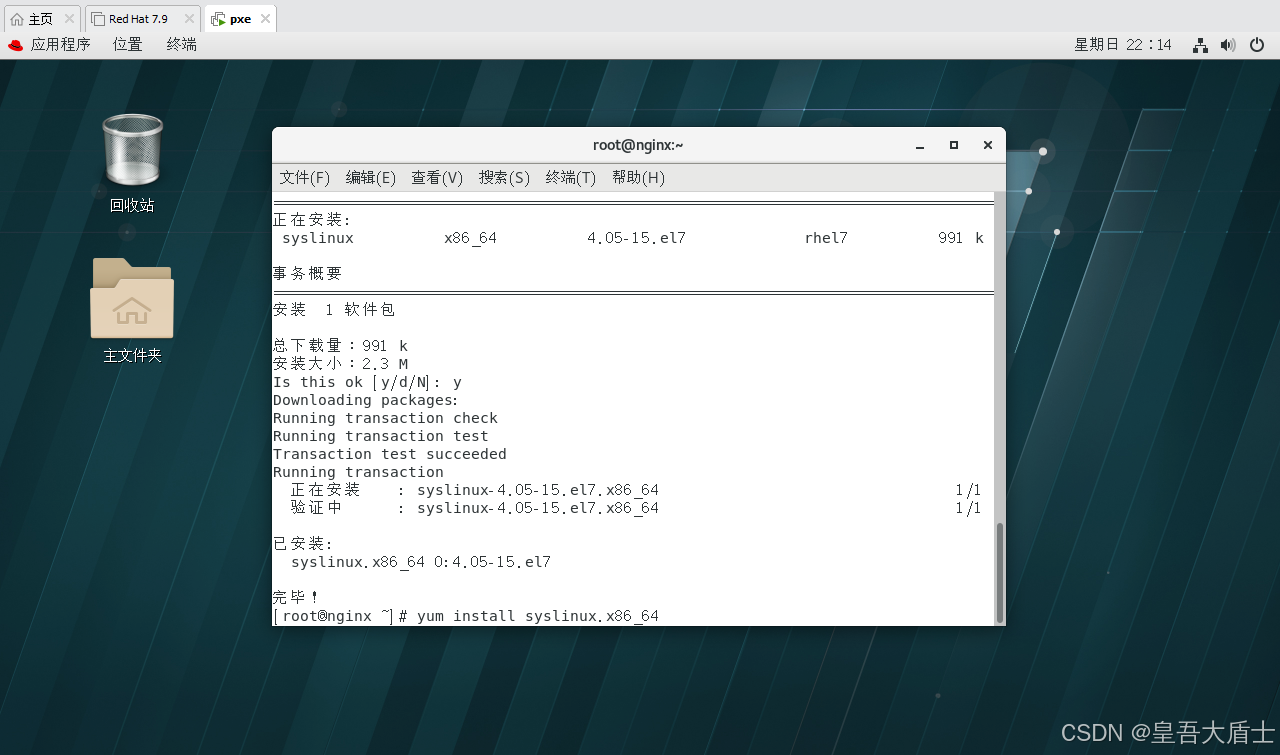Image resolution: width=1280 pixels, height=755 pixels.
Task: Maximize the root@nginx terminal window
Action: click(x=954, y=145)
